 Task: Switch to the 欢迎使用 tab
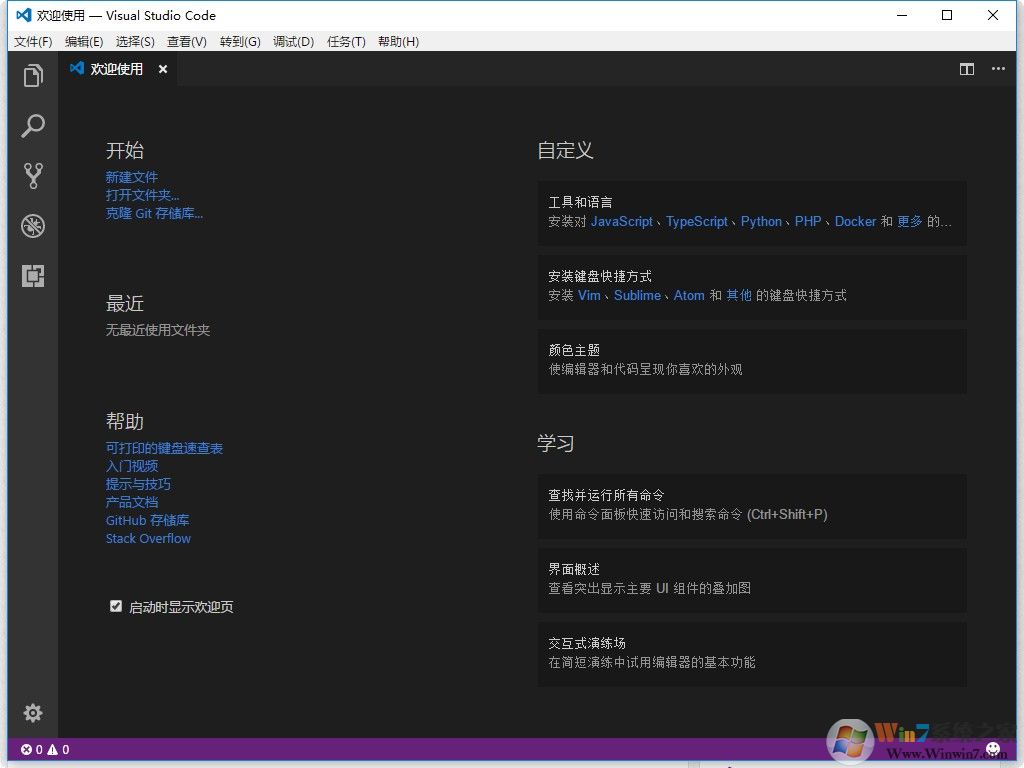click(115, 69)
